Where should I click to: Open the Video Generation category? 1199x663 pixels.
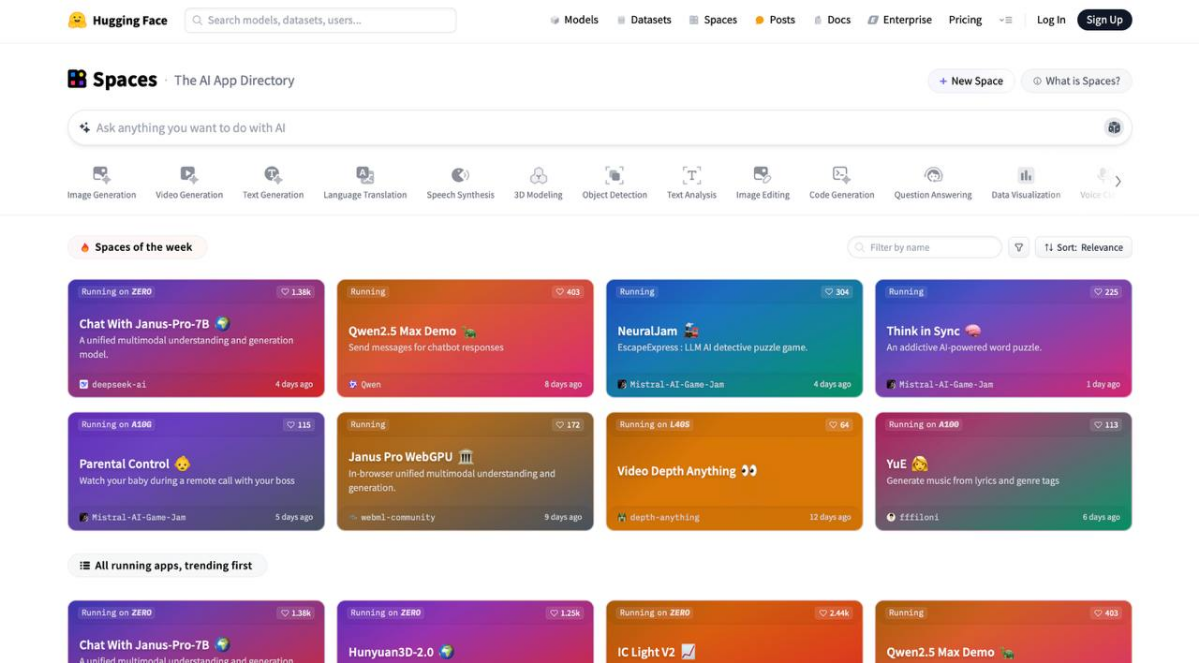point(189,183)
